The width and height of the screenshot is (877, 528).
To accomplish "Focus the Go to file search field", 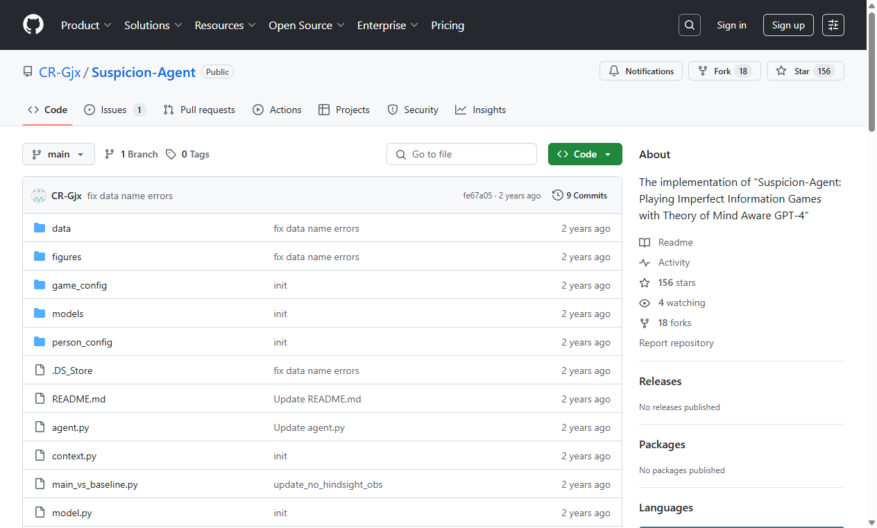I will point(461,154).
